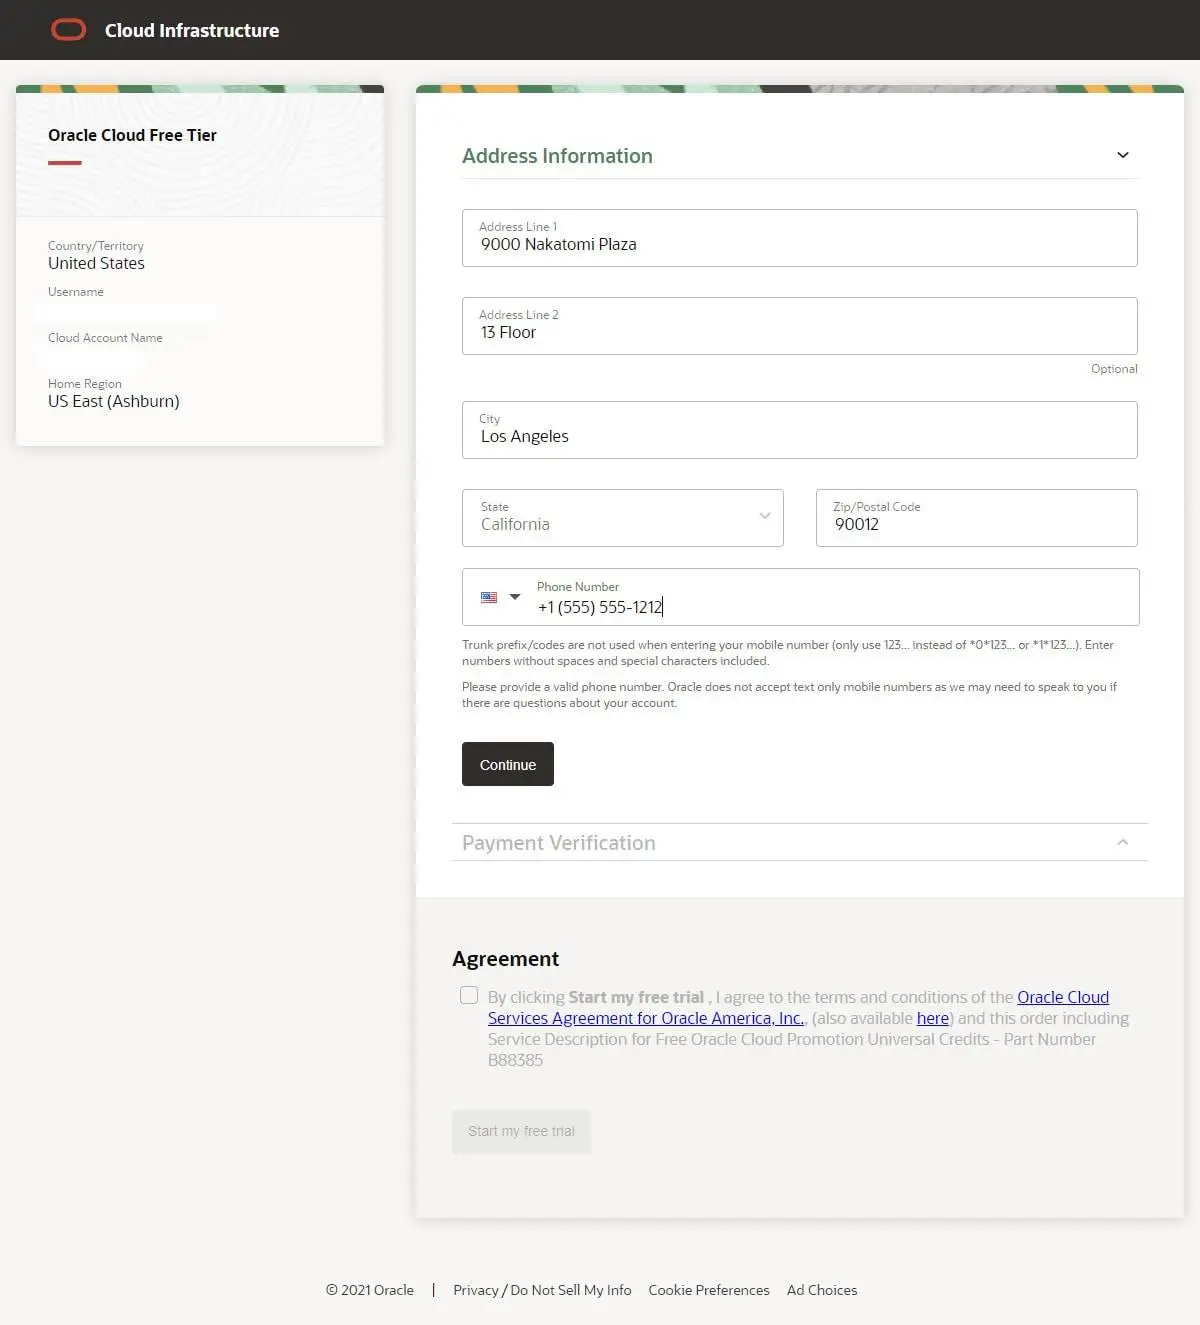Viewport: 1200px width, 1325px height.
Task: Focus the City input field
Action: [x=800, y=430]
